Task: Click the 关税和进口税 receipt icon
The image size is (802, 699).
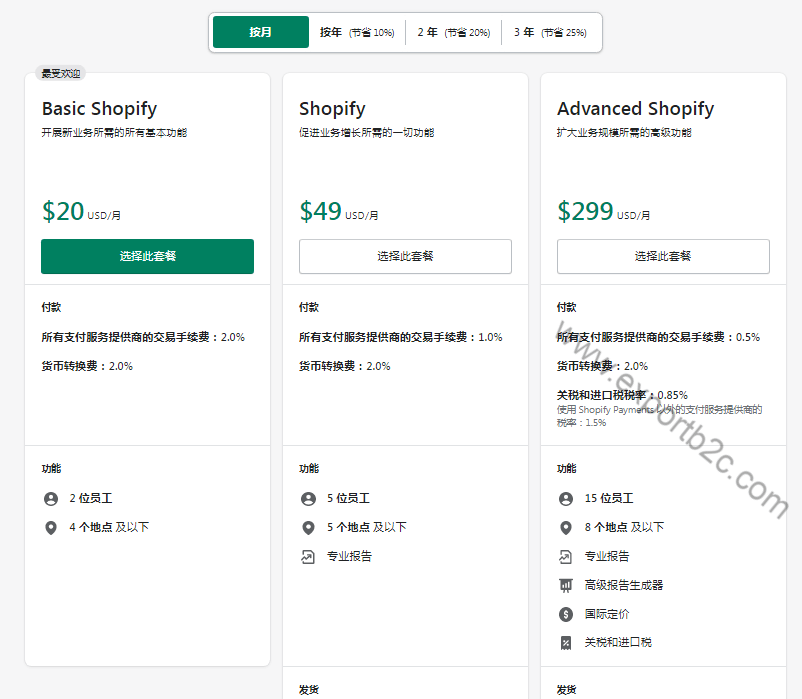Action: click(x=566, y=643)
